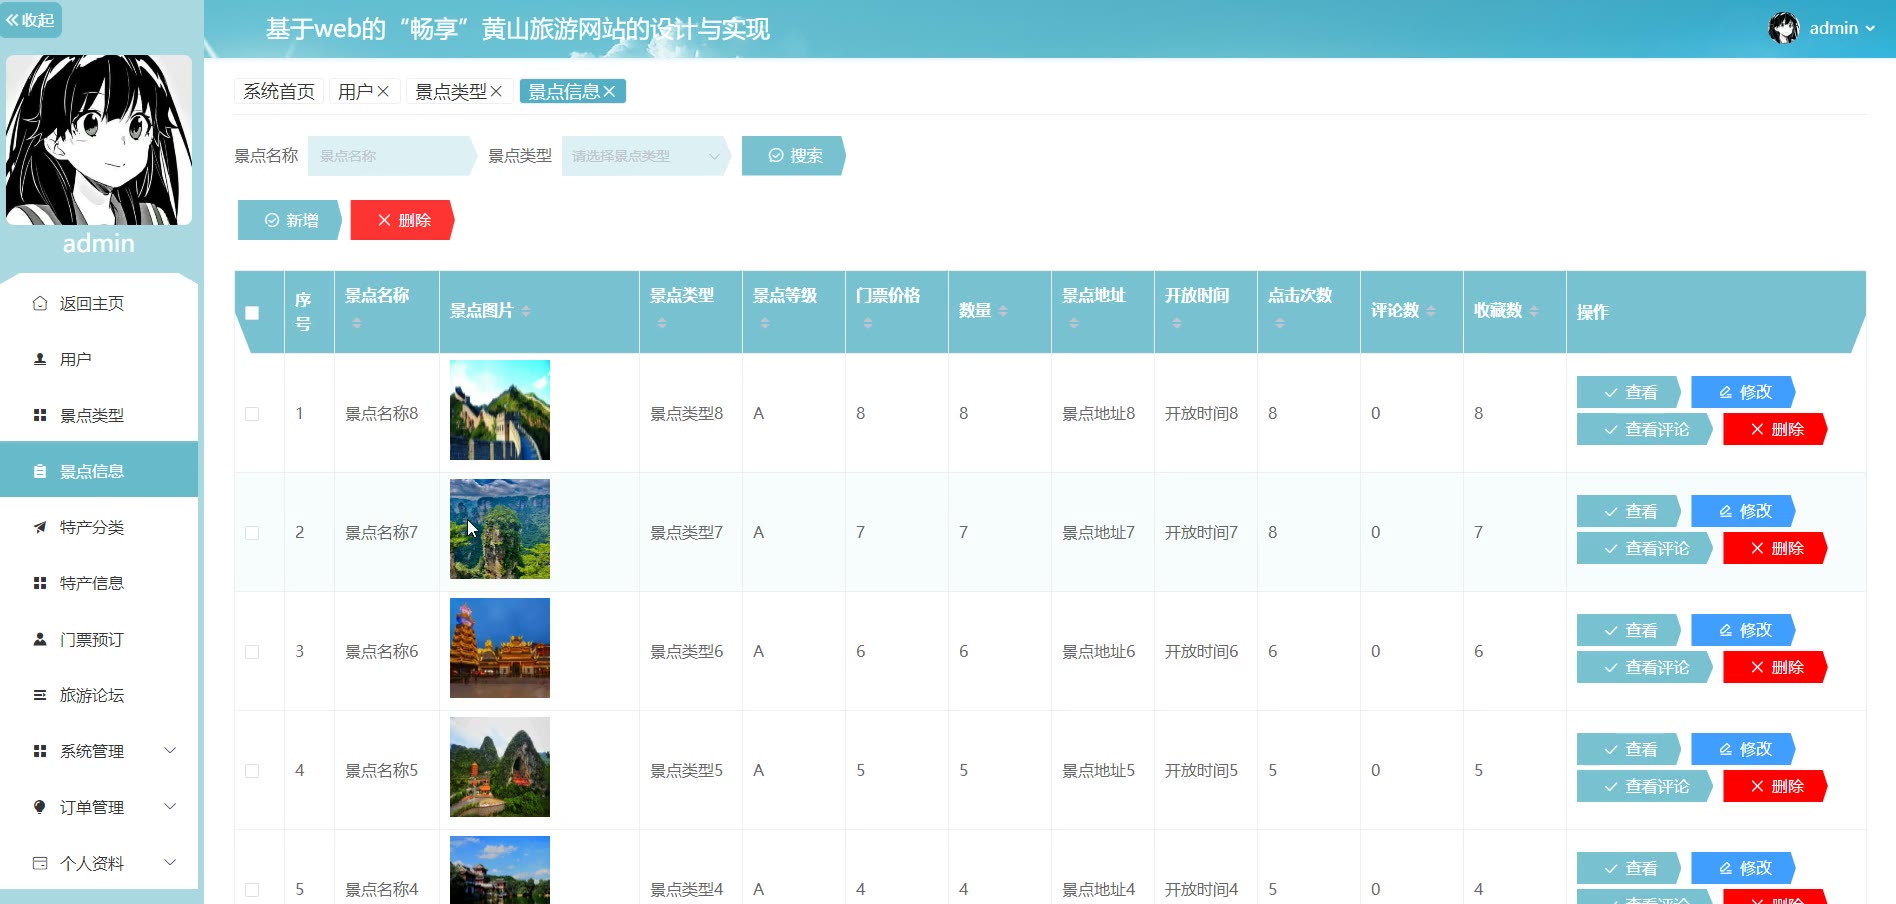
Task: Sort by 门票价格 column arrows
Action: pyautogui.click(x=868, y=323)
